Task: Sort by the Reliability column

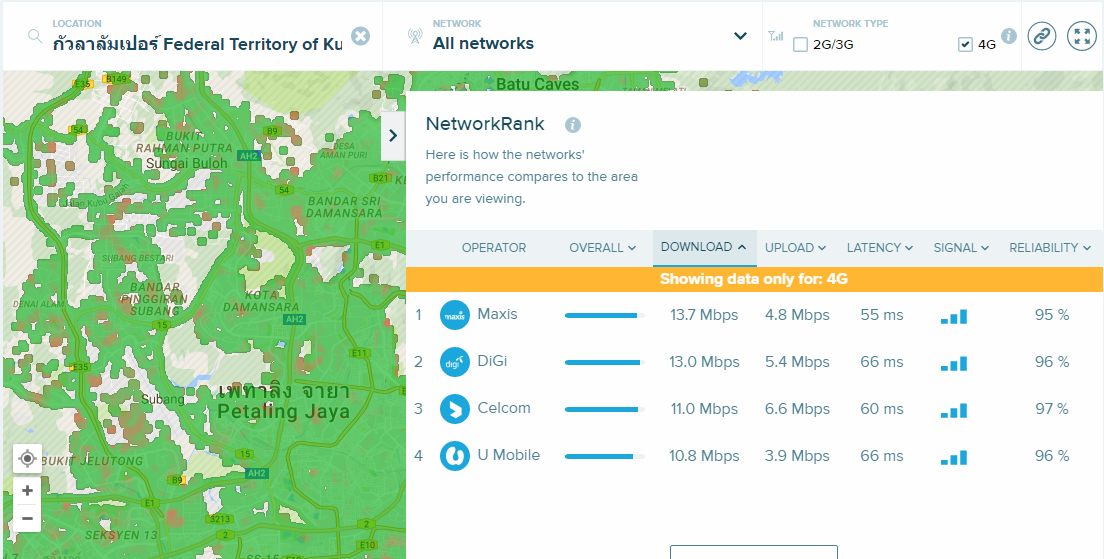Action: click(x=1050, y=248)
